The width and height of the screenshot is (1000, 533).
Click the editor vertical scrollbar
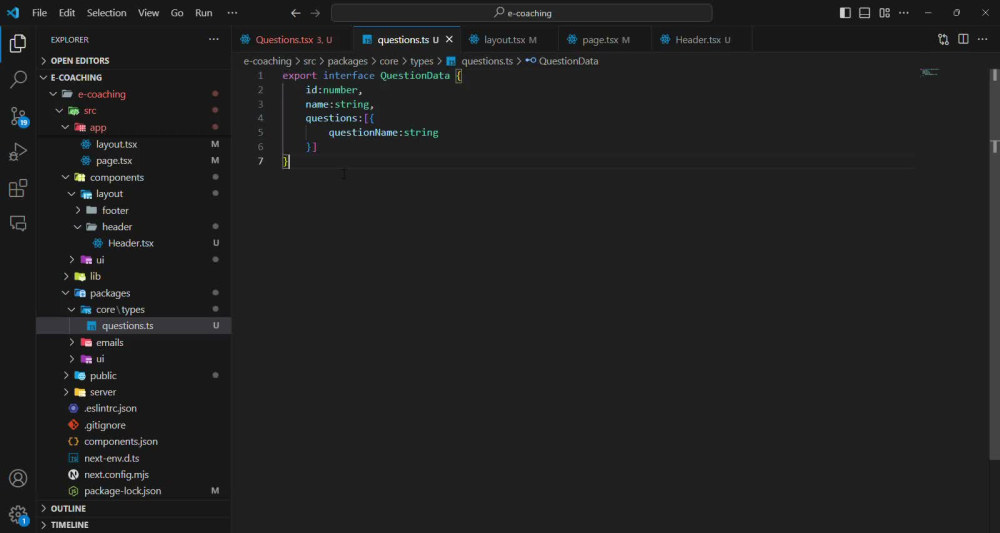click(x=994, y=263)
